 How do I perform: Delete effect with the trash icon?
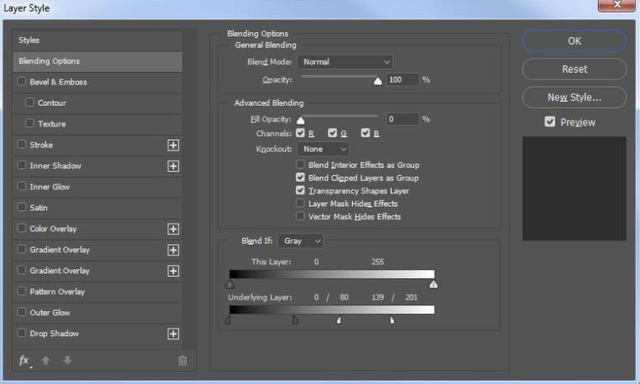(x=182, y=360)
